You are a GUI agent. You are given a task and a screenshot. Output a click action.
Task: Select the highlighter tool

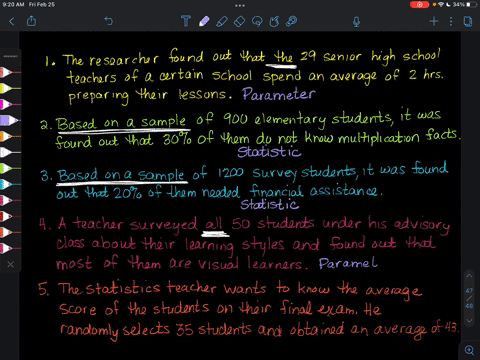[x=222, y=22]
